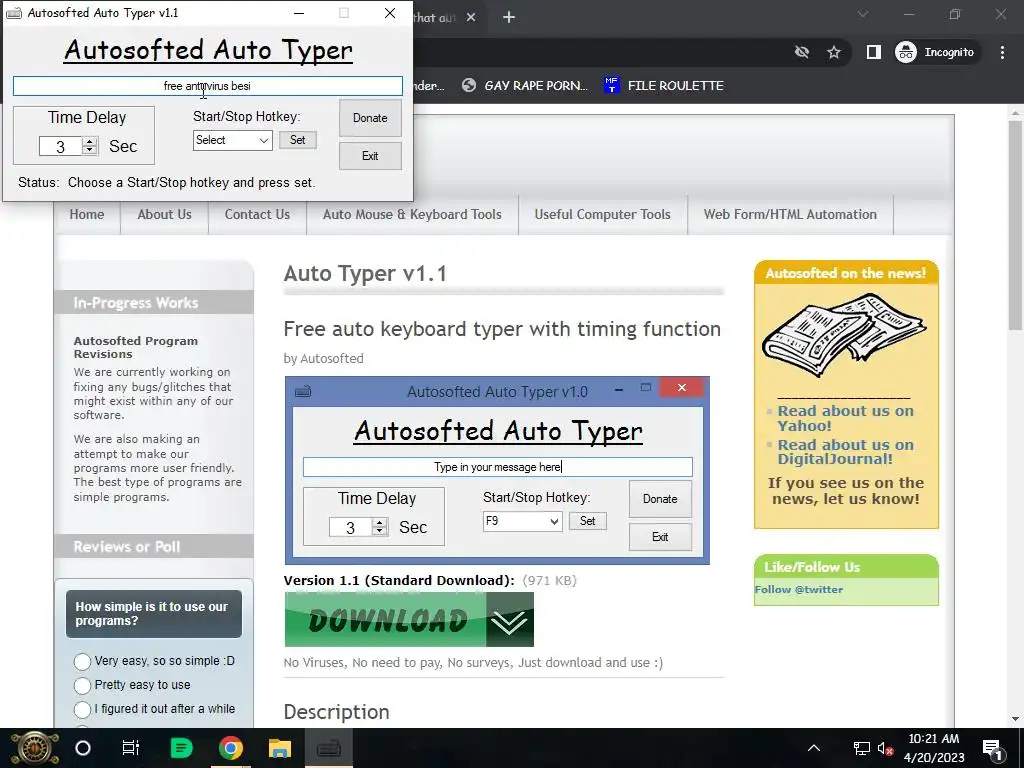The width and height of the screenshot is (1024, 768).
Task: Open Useful Computer Tools navigation tab
Action: [603, 214]
